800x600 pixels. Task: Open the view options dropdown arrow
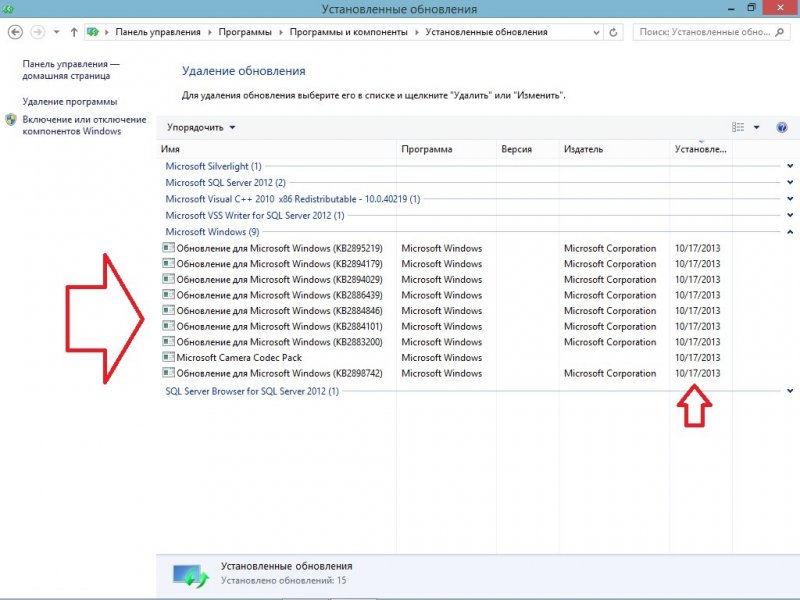(757, 128)
